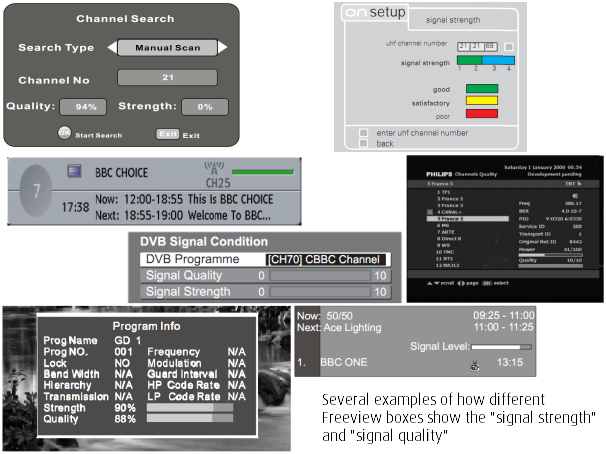The width and height of the screenshot is (606, 454).
Task: Click the Quality 10/10 bar in Philips panel
Action: point(550,266)
